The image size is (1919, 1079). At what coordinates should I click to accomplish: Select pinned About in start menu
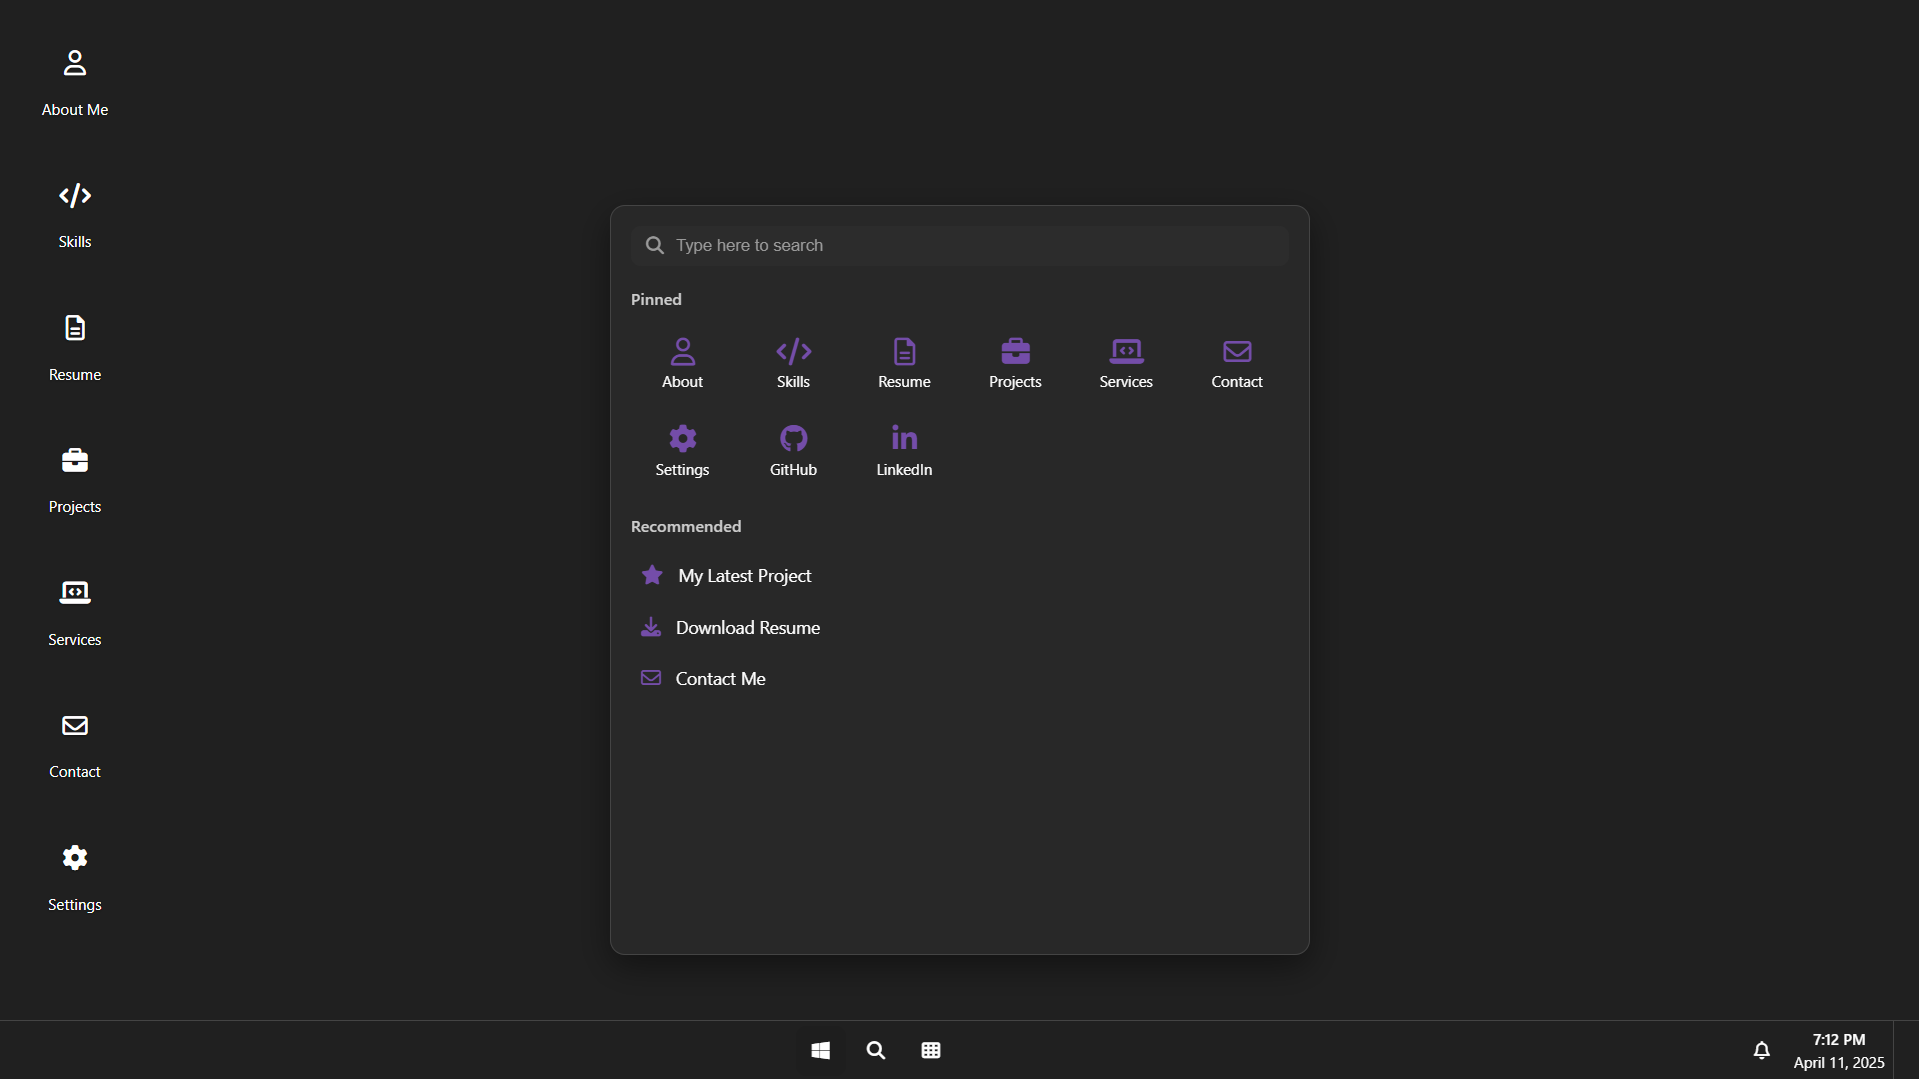(682, 363)
